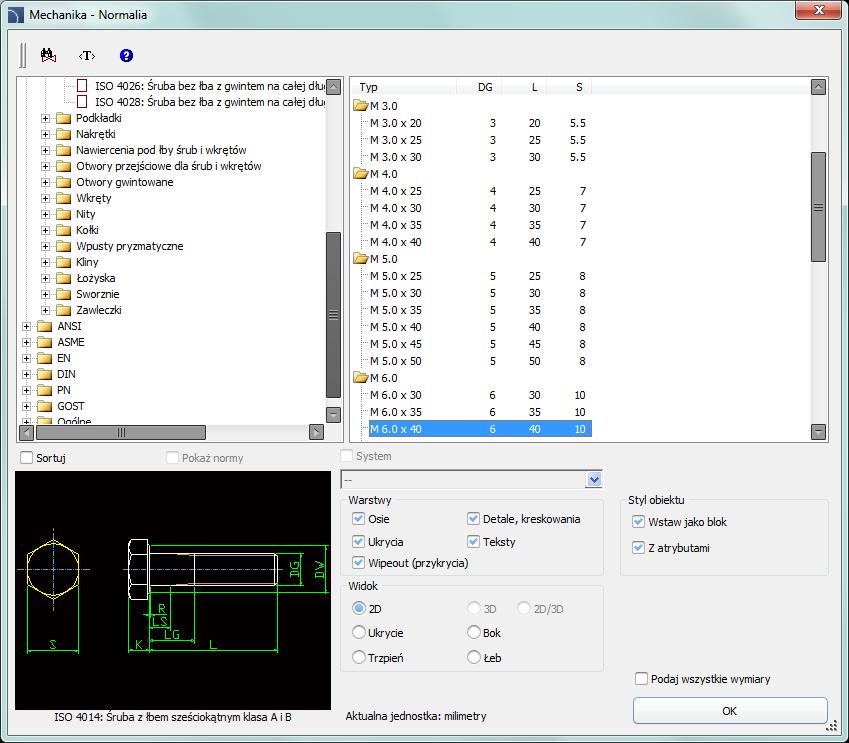Click the ISO 4028 red document icon

pos(82,102)
